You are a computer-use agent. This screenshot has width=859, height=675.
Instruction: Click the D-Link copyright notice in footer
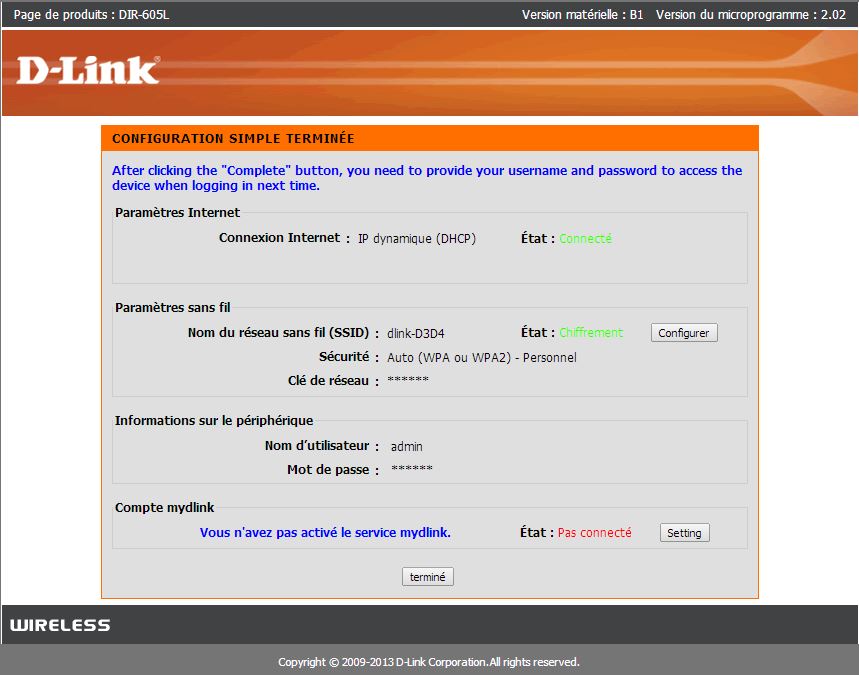point(428,662)
